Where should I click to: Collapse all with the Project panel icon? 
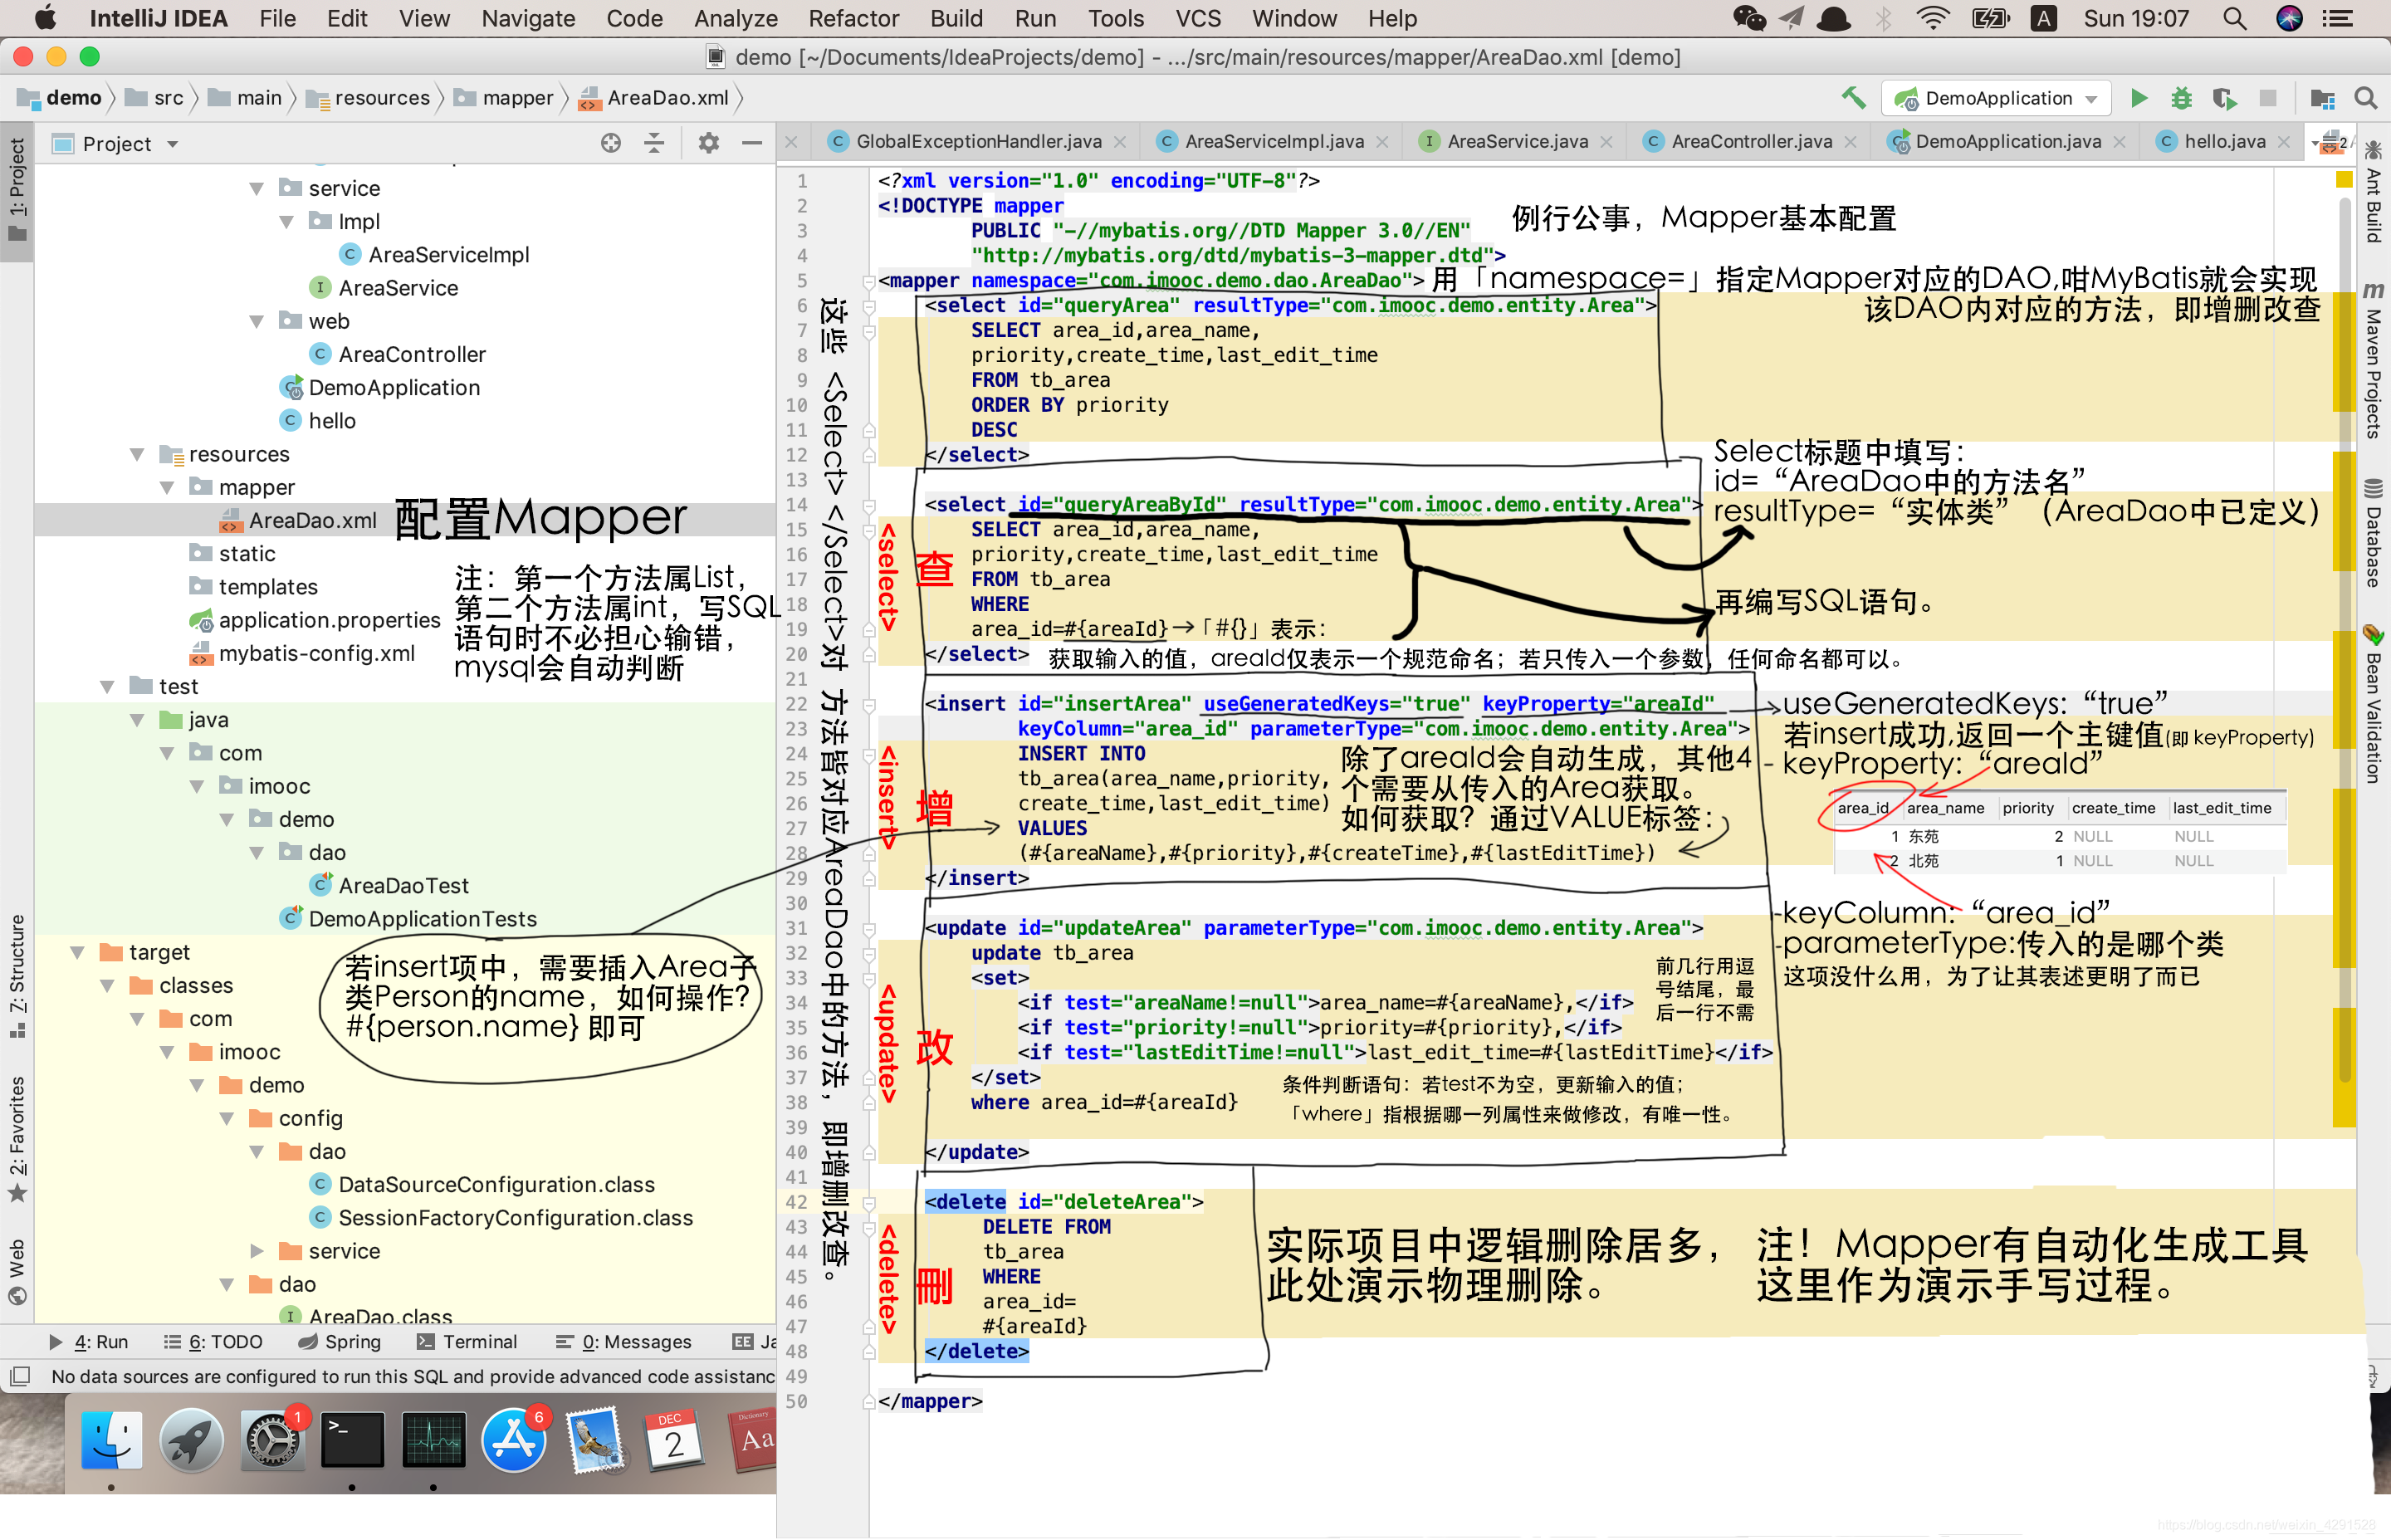654,143
